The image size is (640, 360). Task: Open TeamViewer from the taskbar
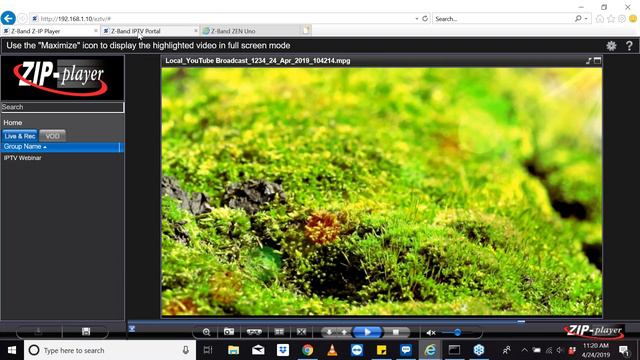(x=357, y=350)
